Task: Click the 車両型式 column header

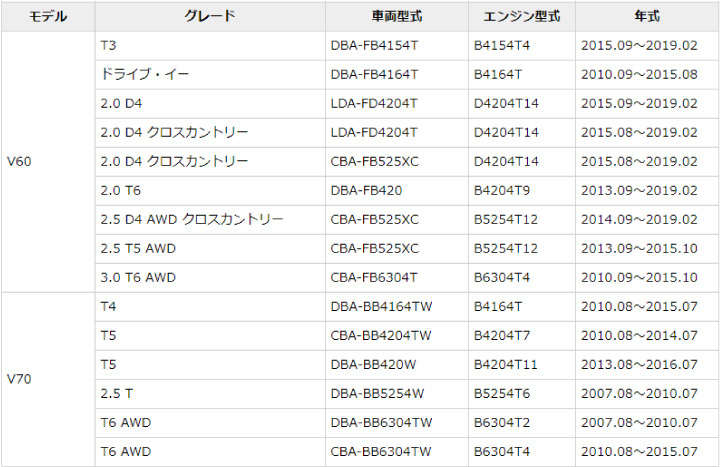Action: [x=396, y=17]
